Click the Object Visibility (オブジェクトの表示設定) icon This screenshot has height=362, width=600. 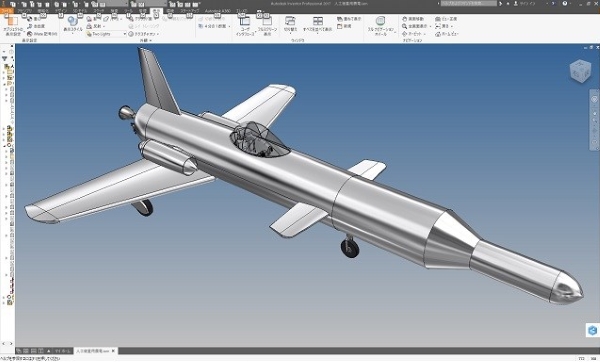pyautogui.click(x=13, y=25)
